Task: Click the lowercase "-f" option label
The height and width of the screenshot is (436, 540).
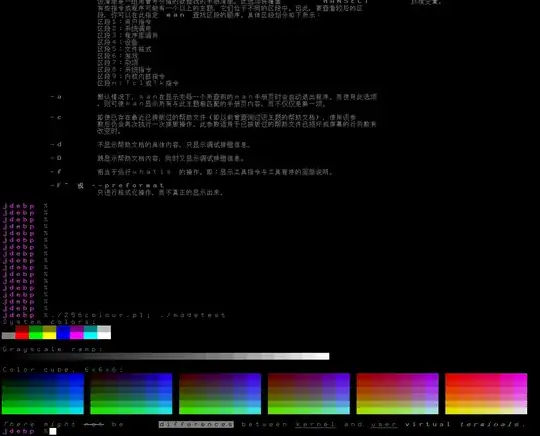Action: tap(56, 172)
